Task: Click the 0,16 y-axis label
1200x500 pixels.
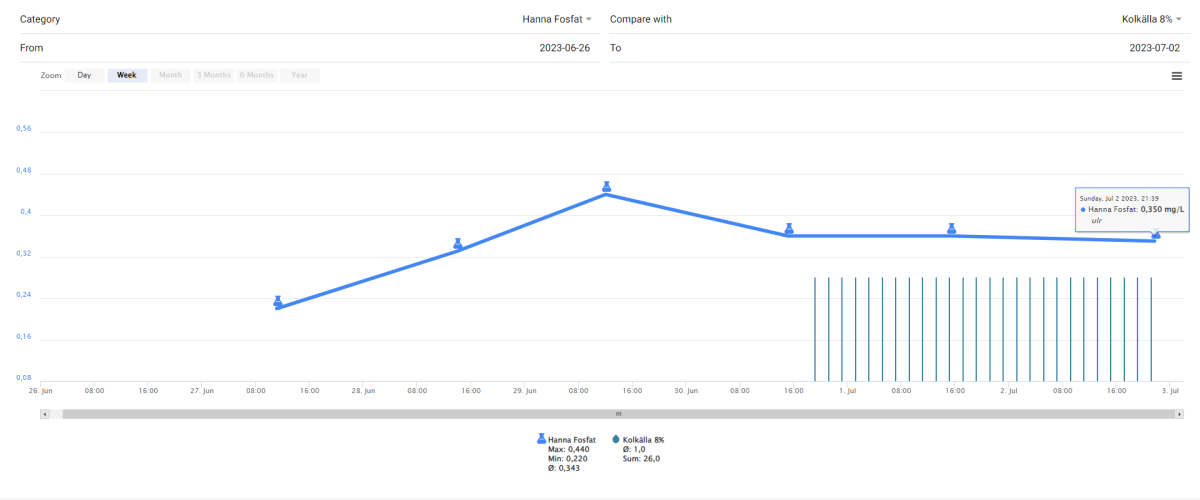Action: point(24,337)
